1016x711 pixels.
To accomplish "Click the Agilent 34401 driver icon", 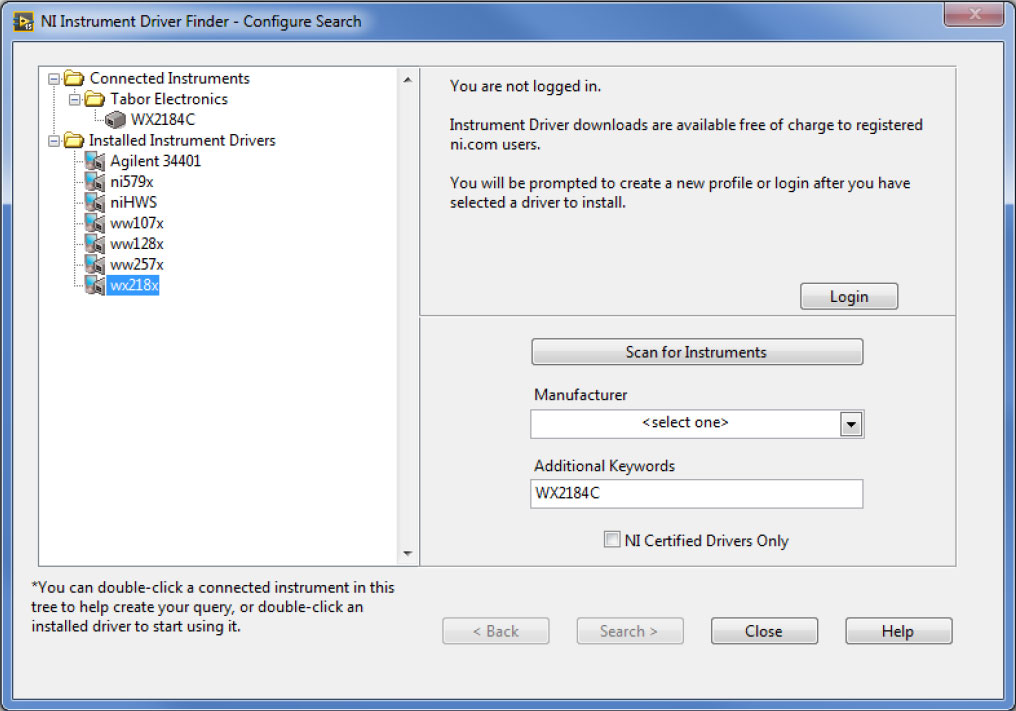I will pyautogui.click(x=95, y=161).
